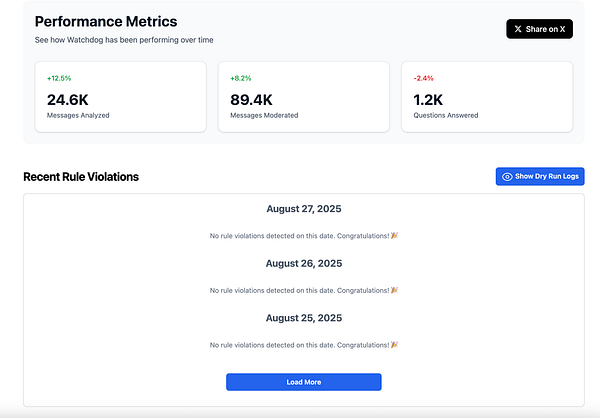Select the August 27, 2025 date heading
This screenshot has width=600, height=418.
coord(304,209)
